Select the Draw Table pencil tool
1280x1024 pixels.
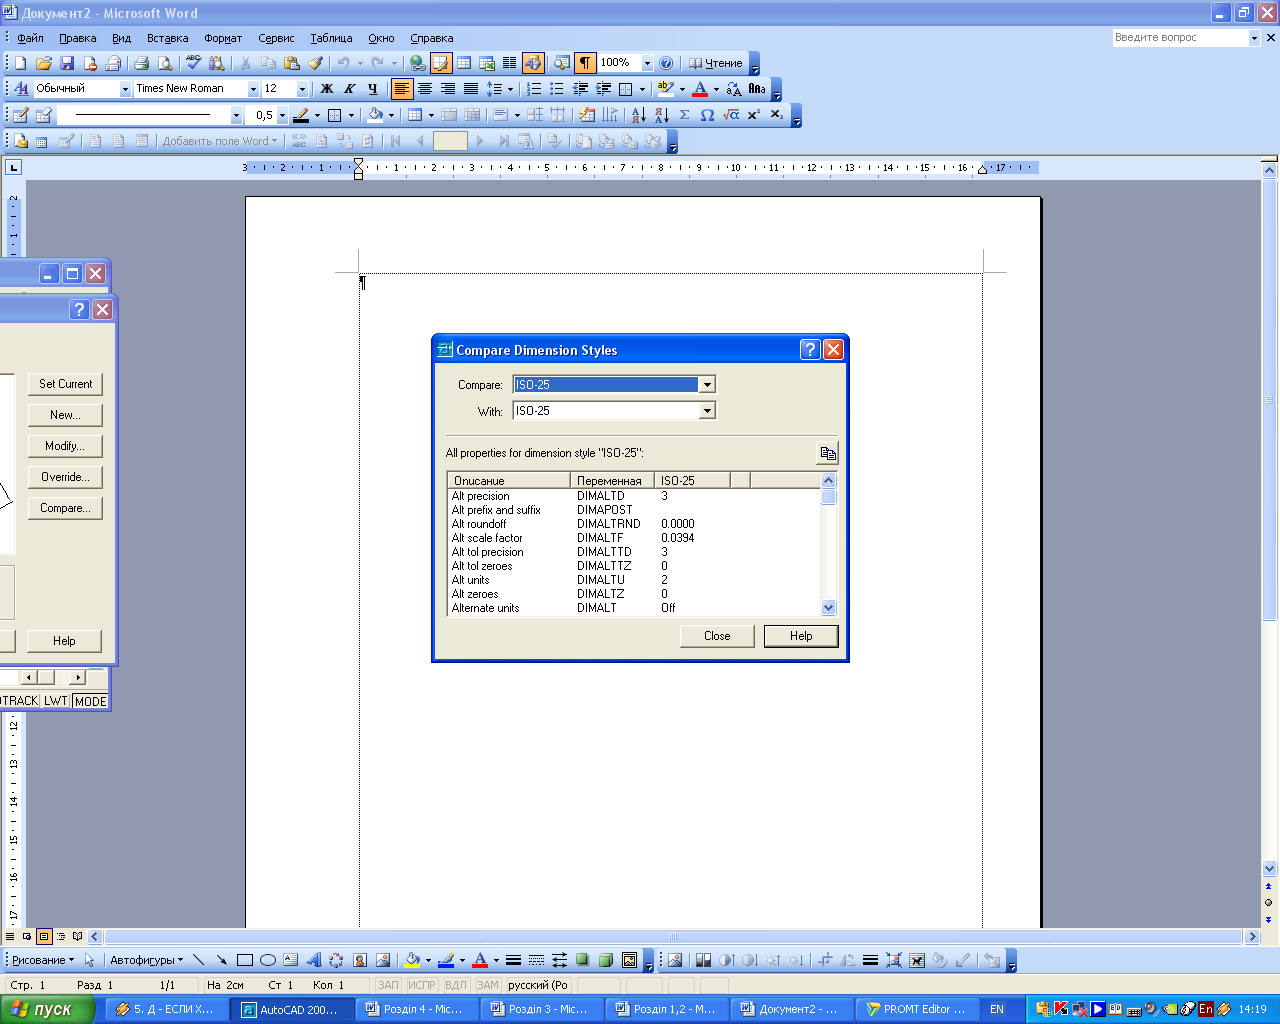coord(20,115)
